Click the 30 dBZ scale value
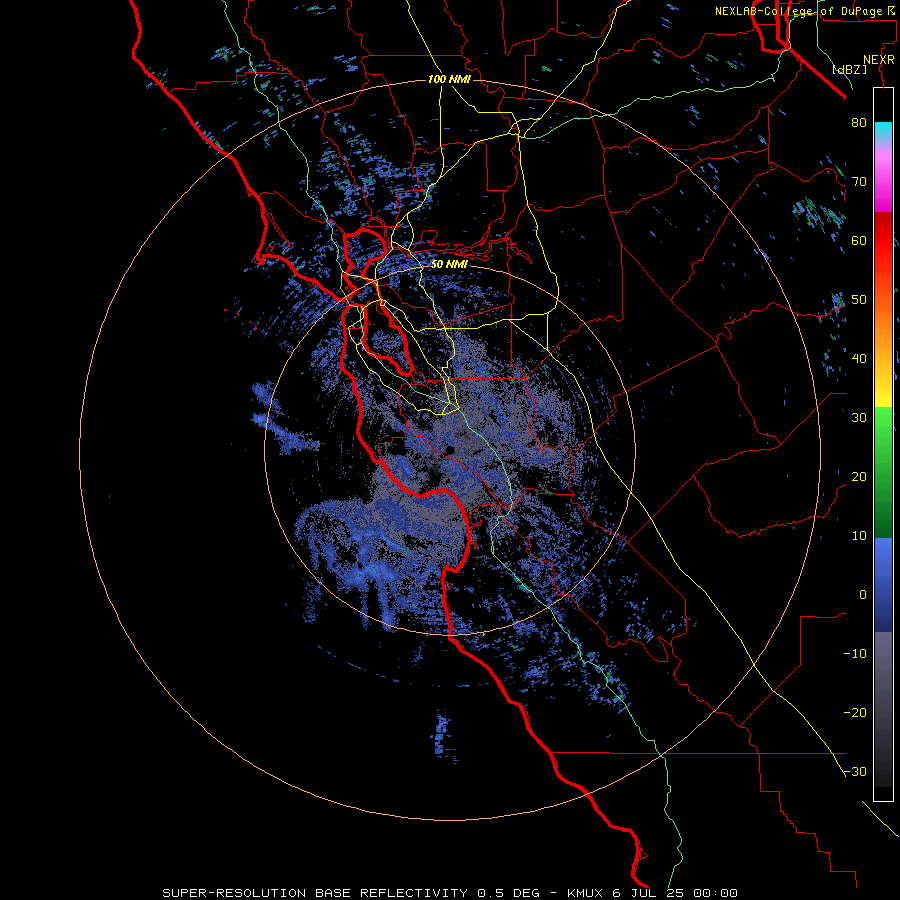This screenshot has height=900, width=900. click(x=859, y=417)
